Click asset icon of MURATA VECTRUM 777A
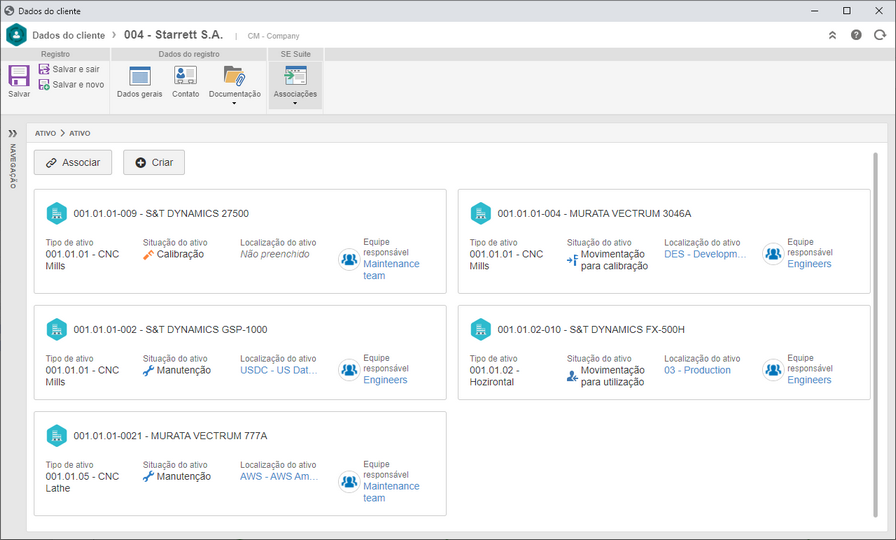Screen dimensions: 896x540 coord(57,435)
